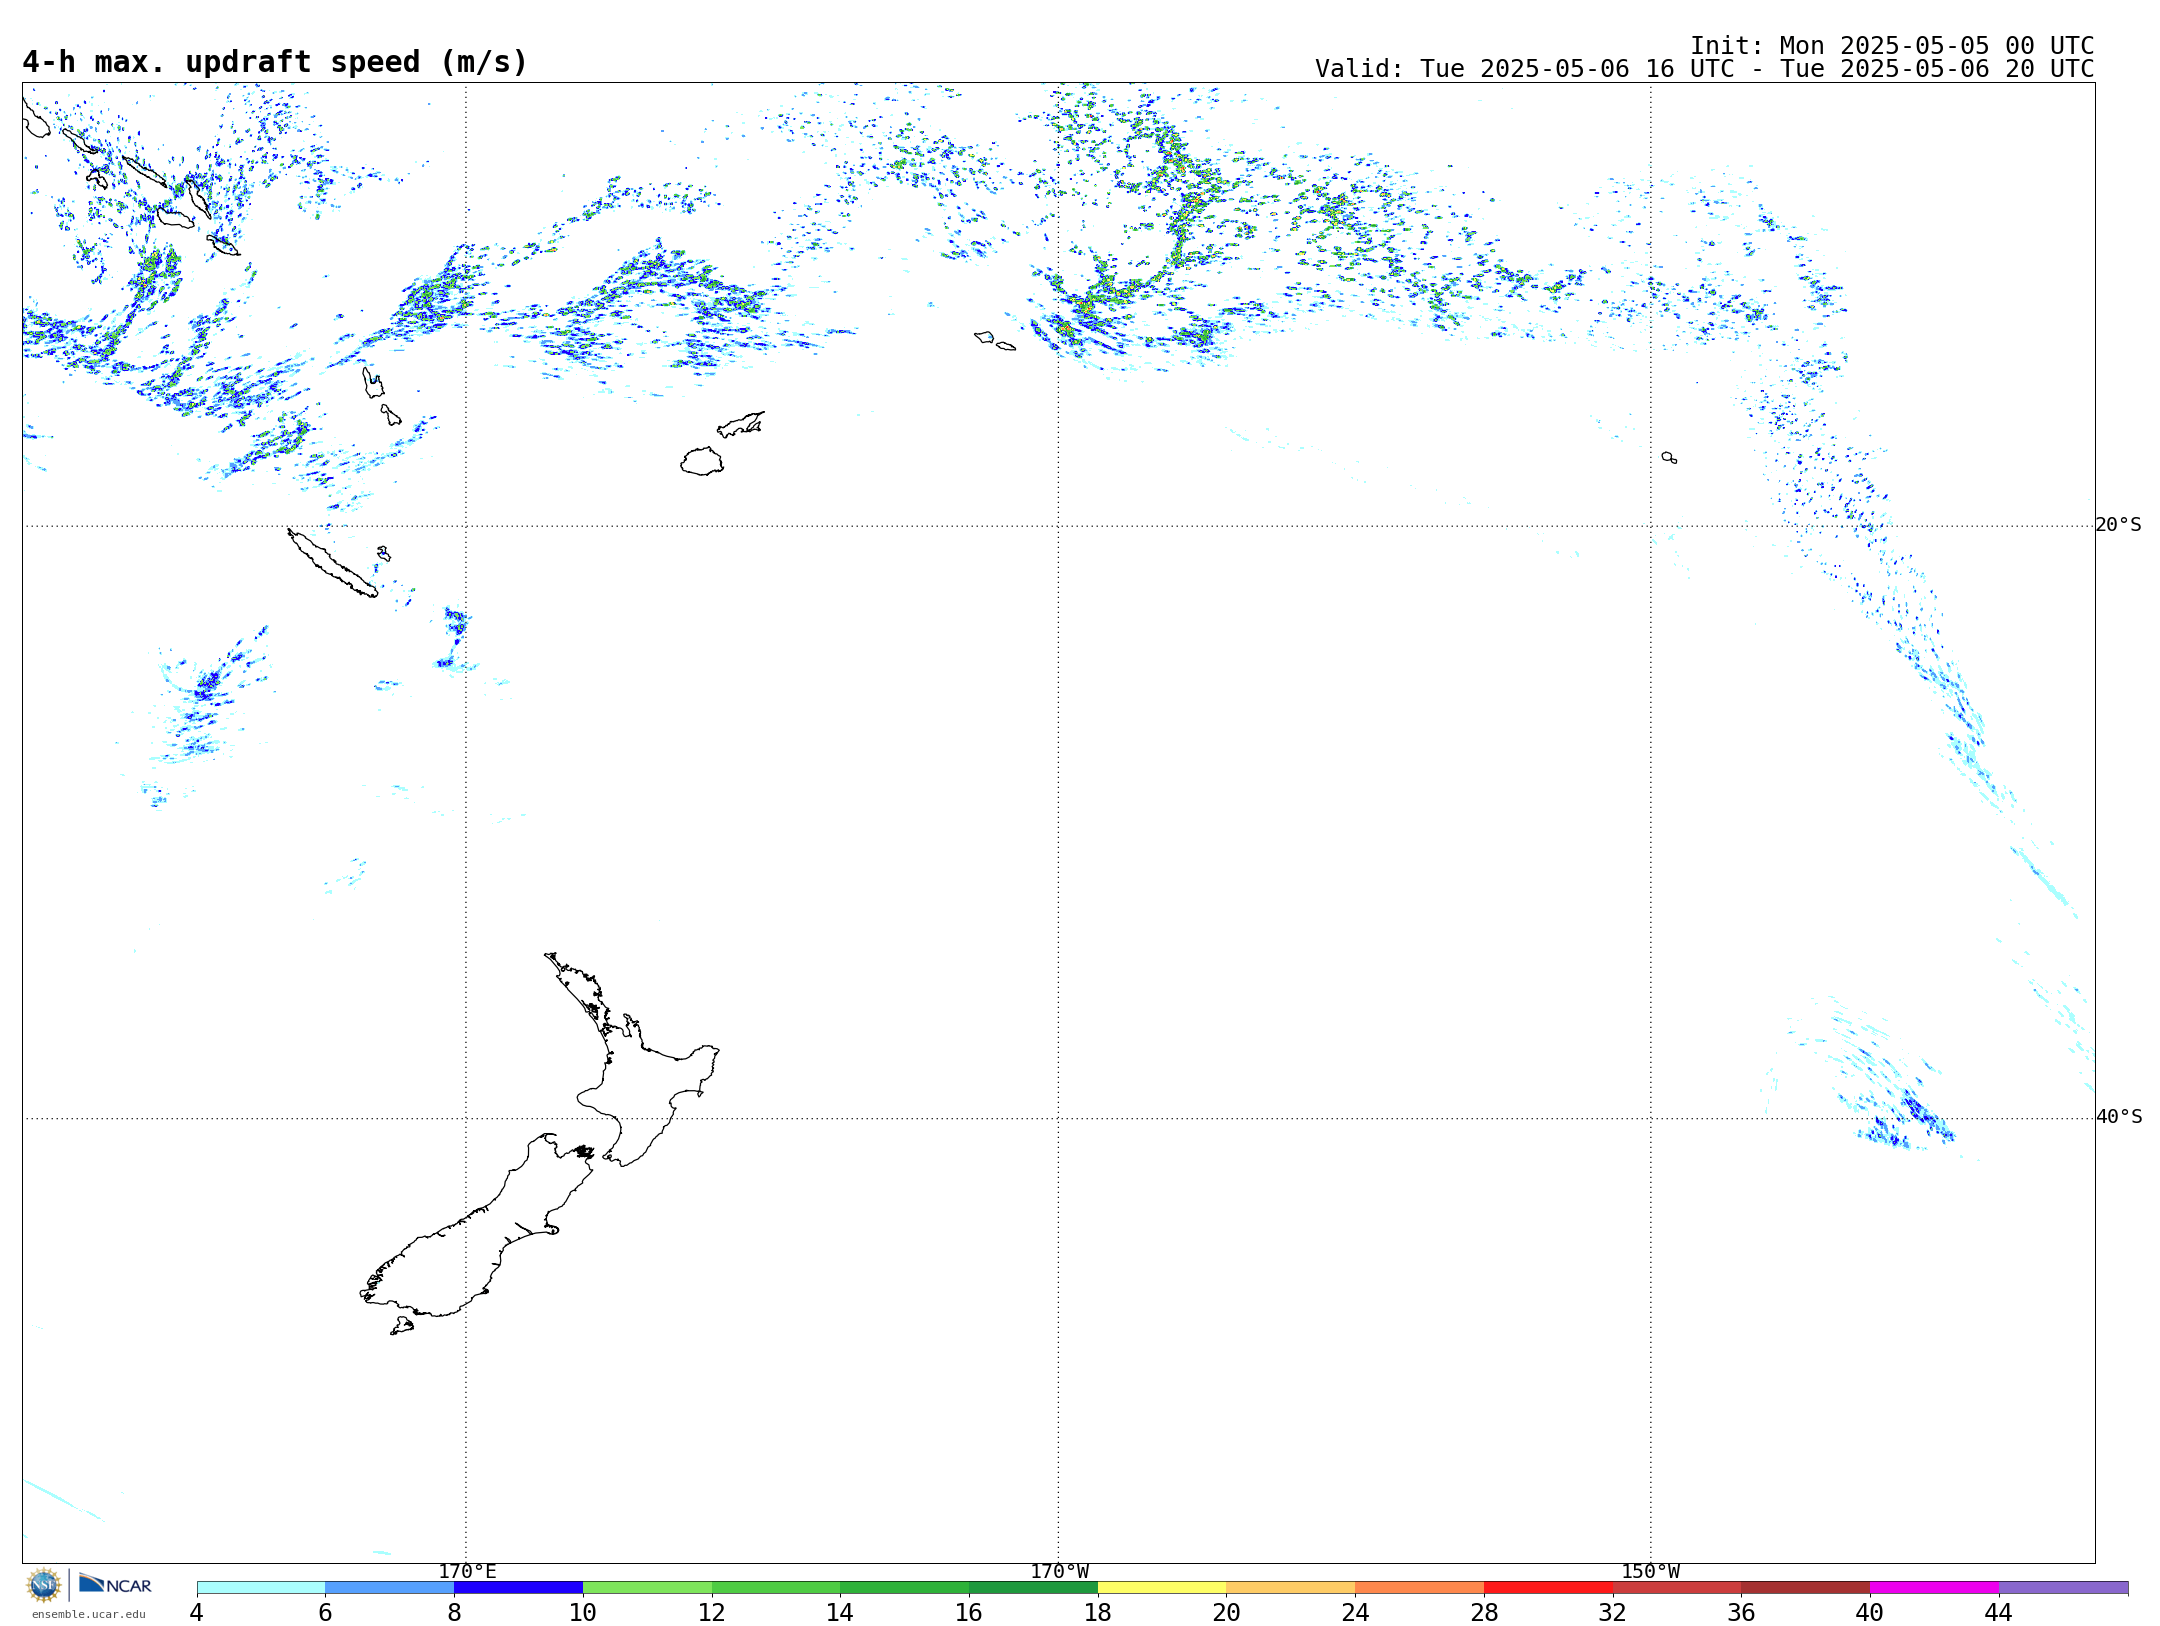
Task: Select the light blue 6-8 color swatch
Action: (x=390, y=1588)
